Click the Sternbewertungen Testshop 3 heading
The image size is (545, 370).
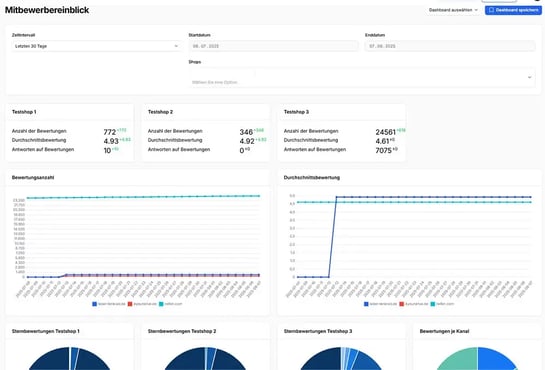coord(318,331)
